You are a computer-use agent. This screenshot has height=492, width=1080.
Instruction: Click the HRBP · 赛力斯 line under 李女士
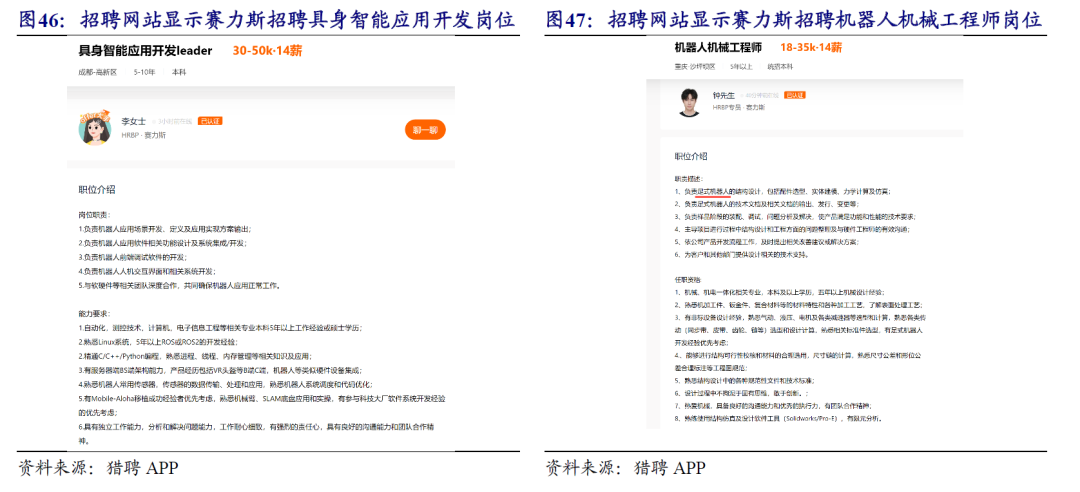click(143, 135)
